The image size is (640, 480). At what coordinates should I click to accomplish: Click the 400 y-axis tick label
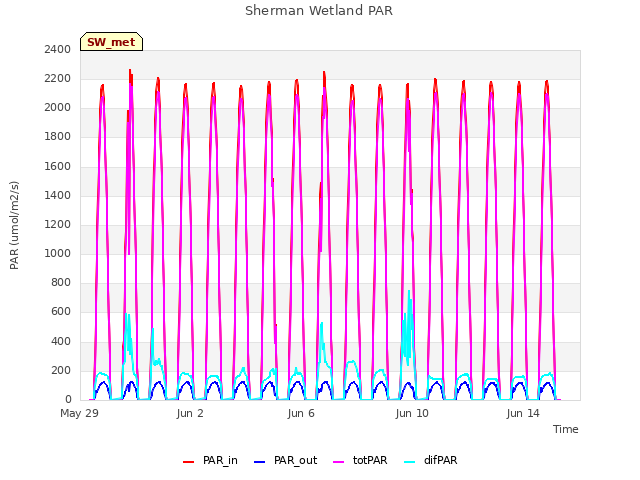tap(61, 341)
